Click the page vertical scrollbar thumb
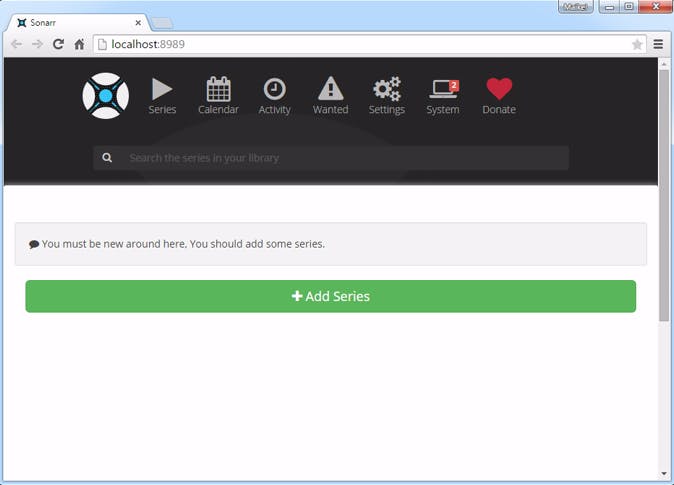Viewport: 674px width, 485px height. pos(664,195)
